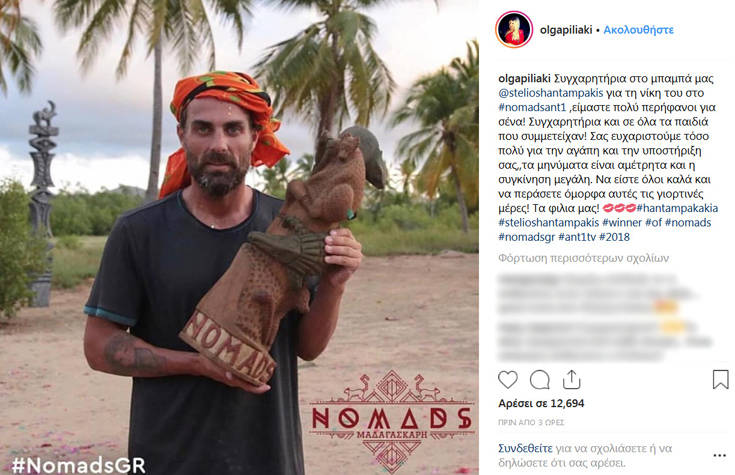Open the #2018 hashtag
The width and height of the screenshot is (735, 475).
click(x=615, y=237)
